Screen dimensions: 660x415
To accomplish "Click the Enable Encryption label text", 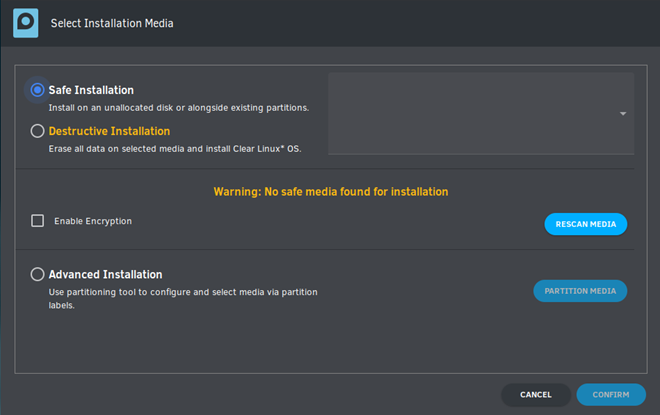I will click(x=93, y=221).
